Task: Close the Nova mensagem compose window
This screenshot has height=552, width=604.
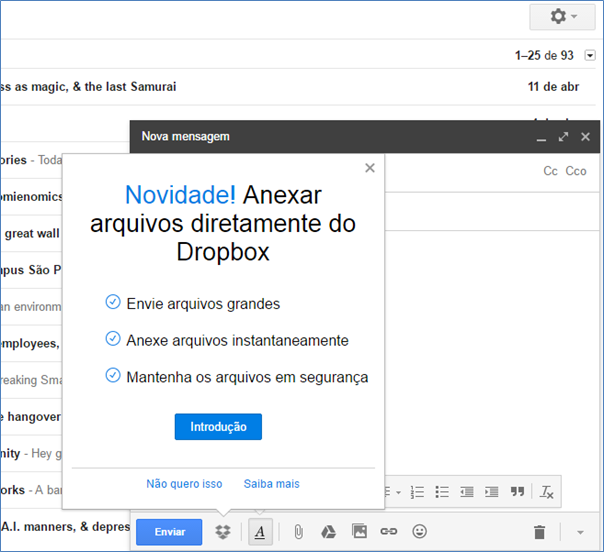Action: click(586, 137)
